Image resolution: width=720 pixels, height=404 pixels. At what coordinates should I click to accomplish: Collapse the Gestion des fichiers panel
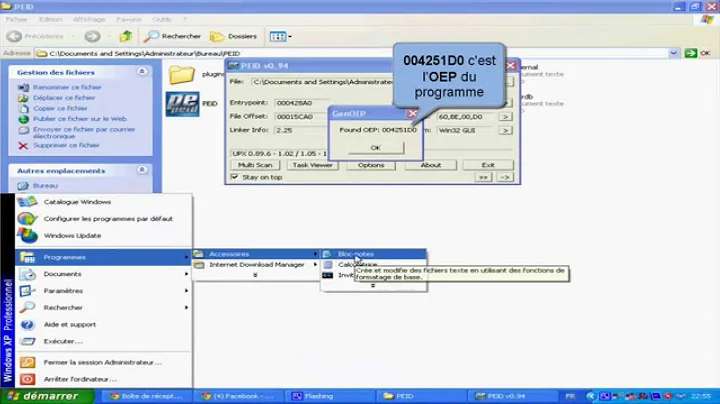pos(142,72)
